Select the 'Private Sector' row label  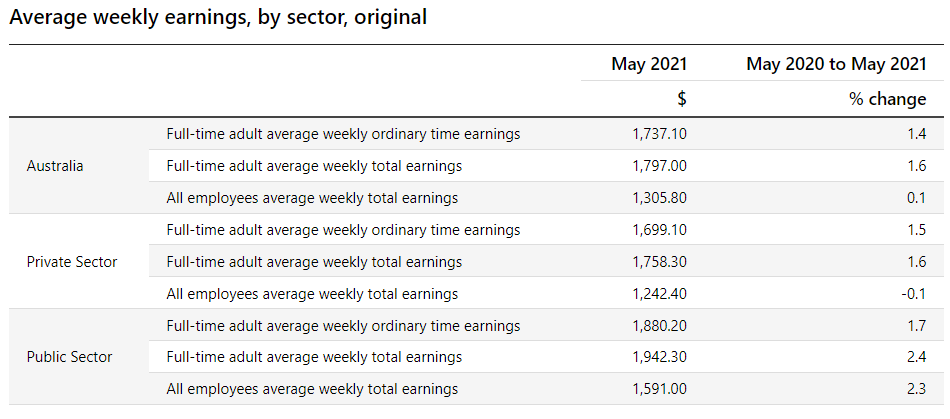tap(72, 262)
